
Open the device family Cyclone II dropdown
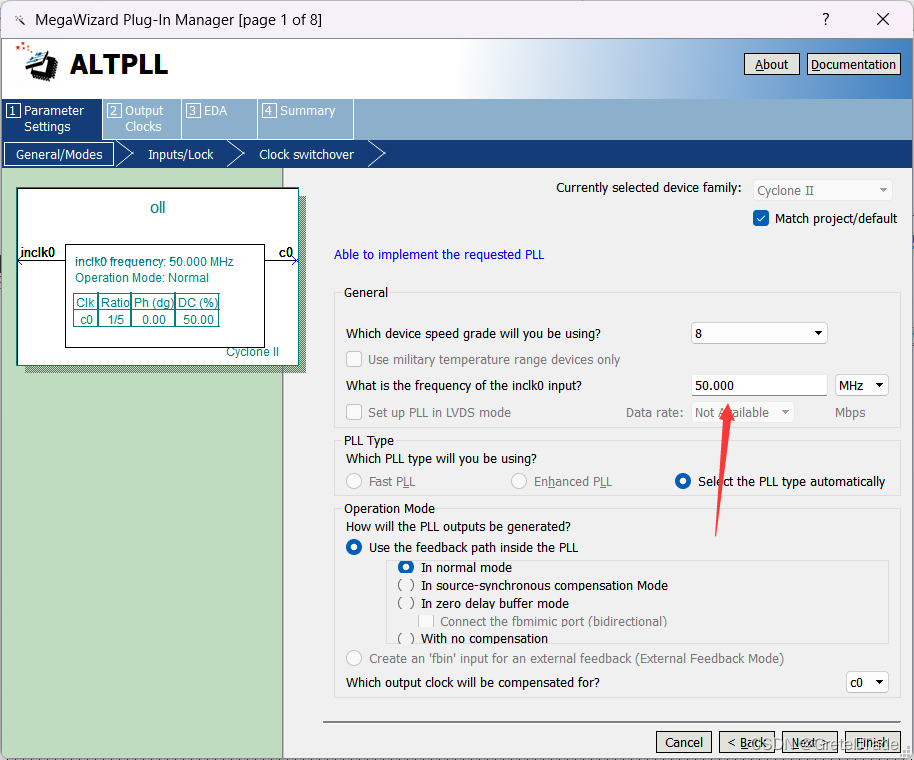(822, 191)
